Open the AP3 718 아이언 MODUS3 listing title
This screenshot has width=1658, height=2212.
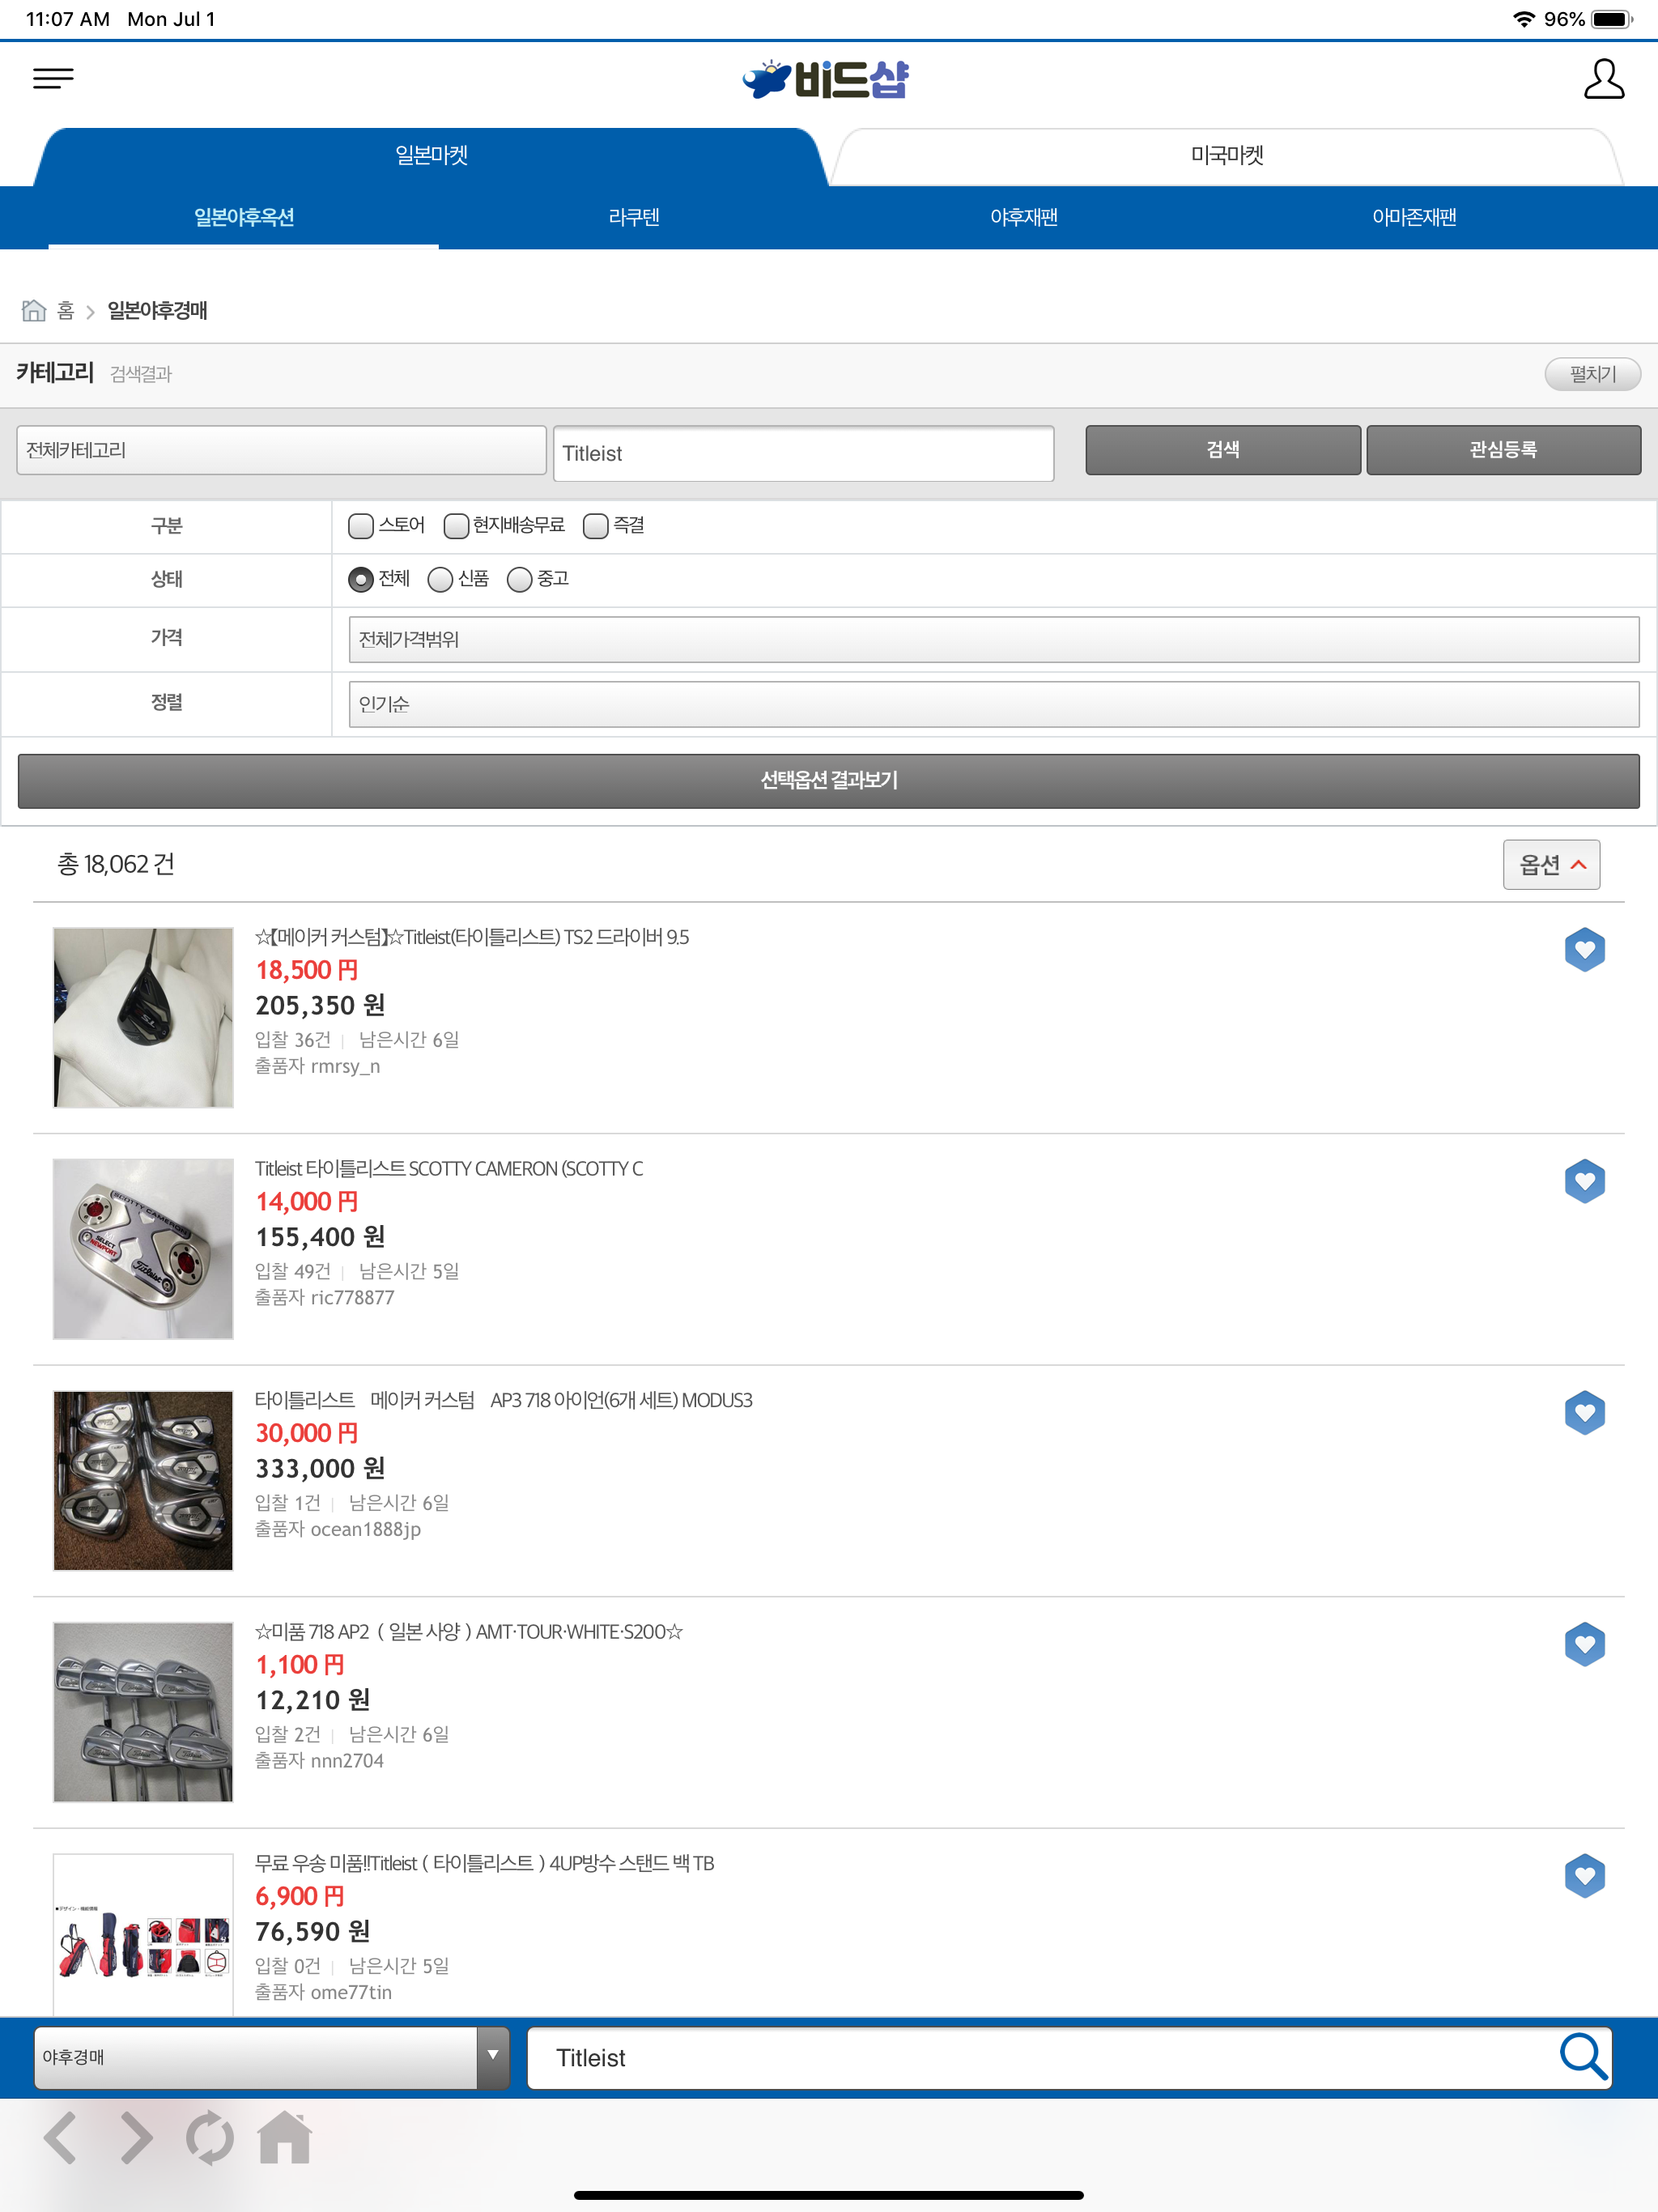pyautogui.click(x=504, y=1400)
